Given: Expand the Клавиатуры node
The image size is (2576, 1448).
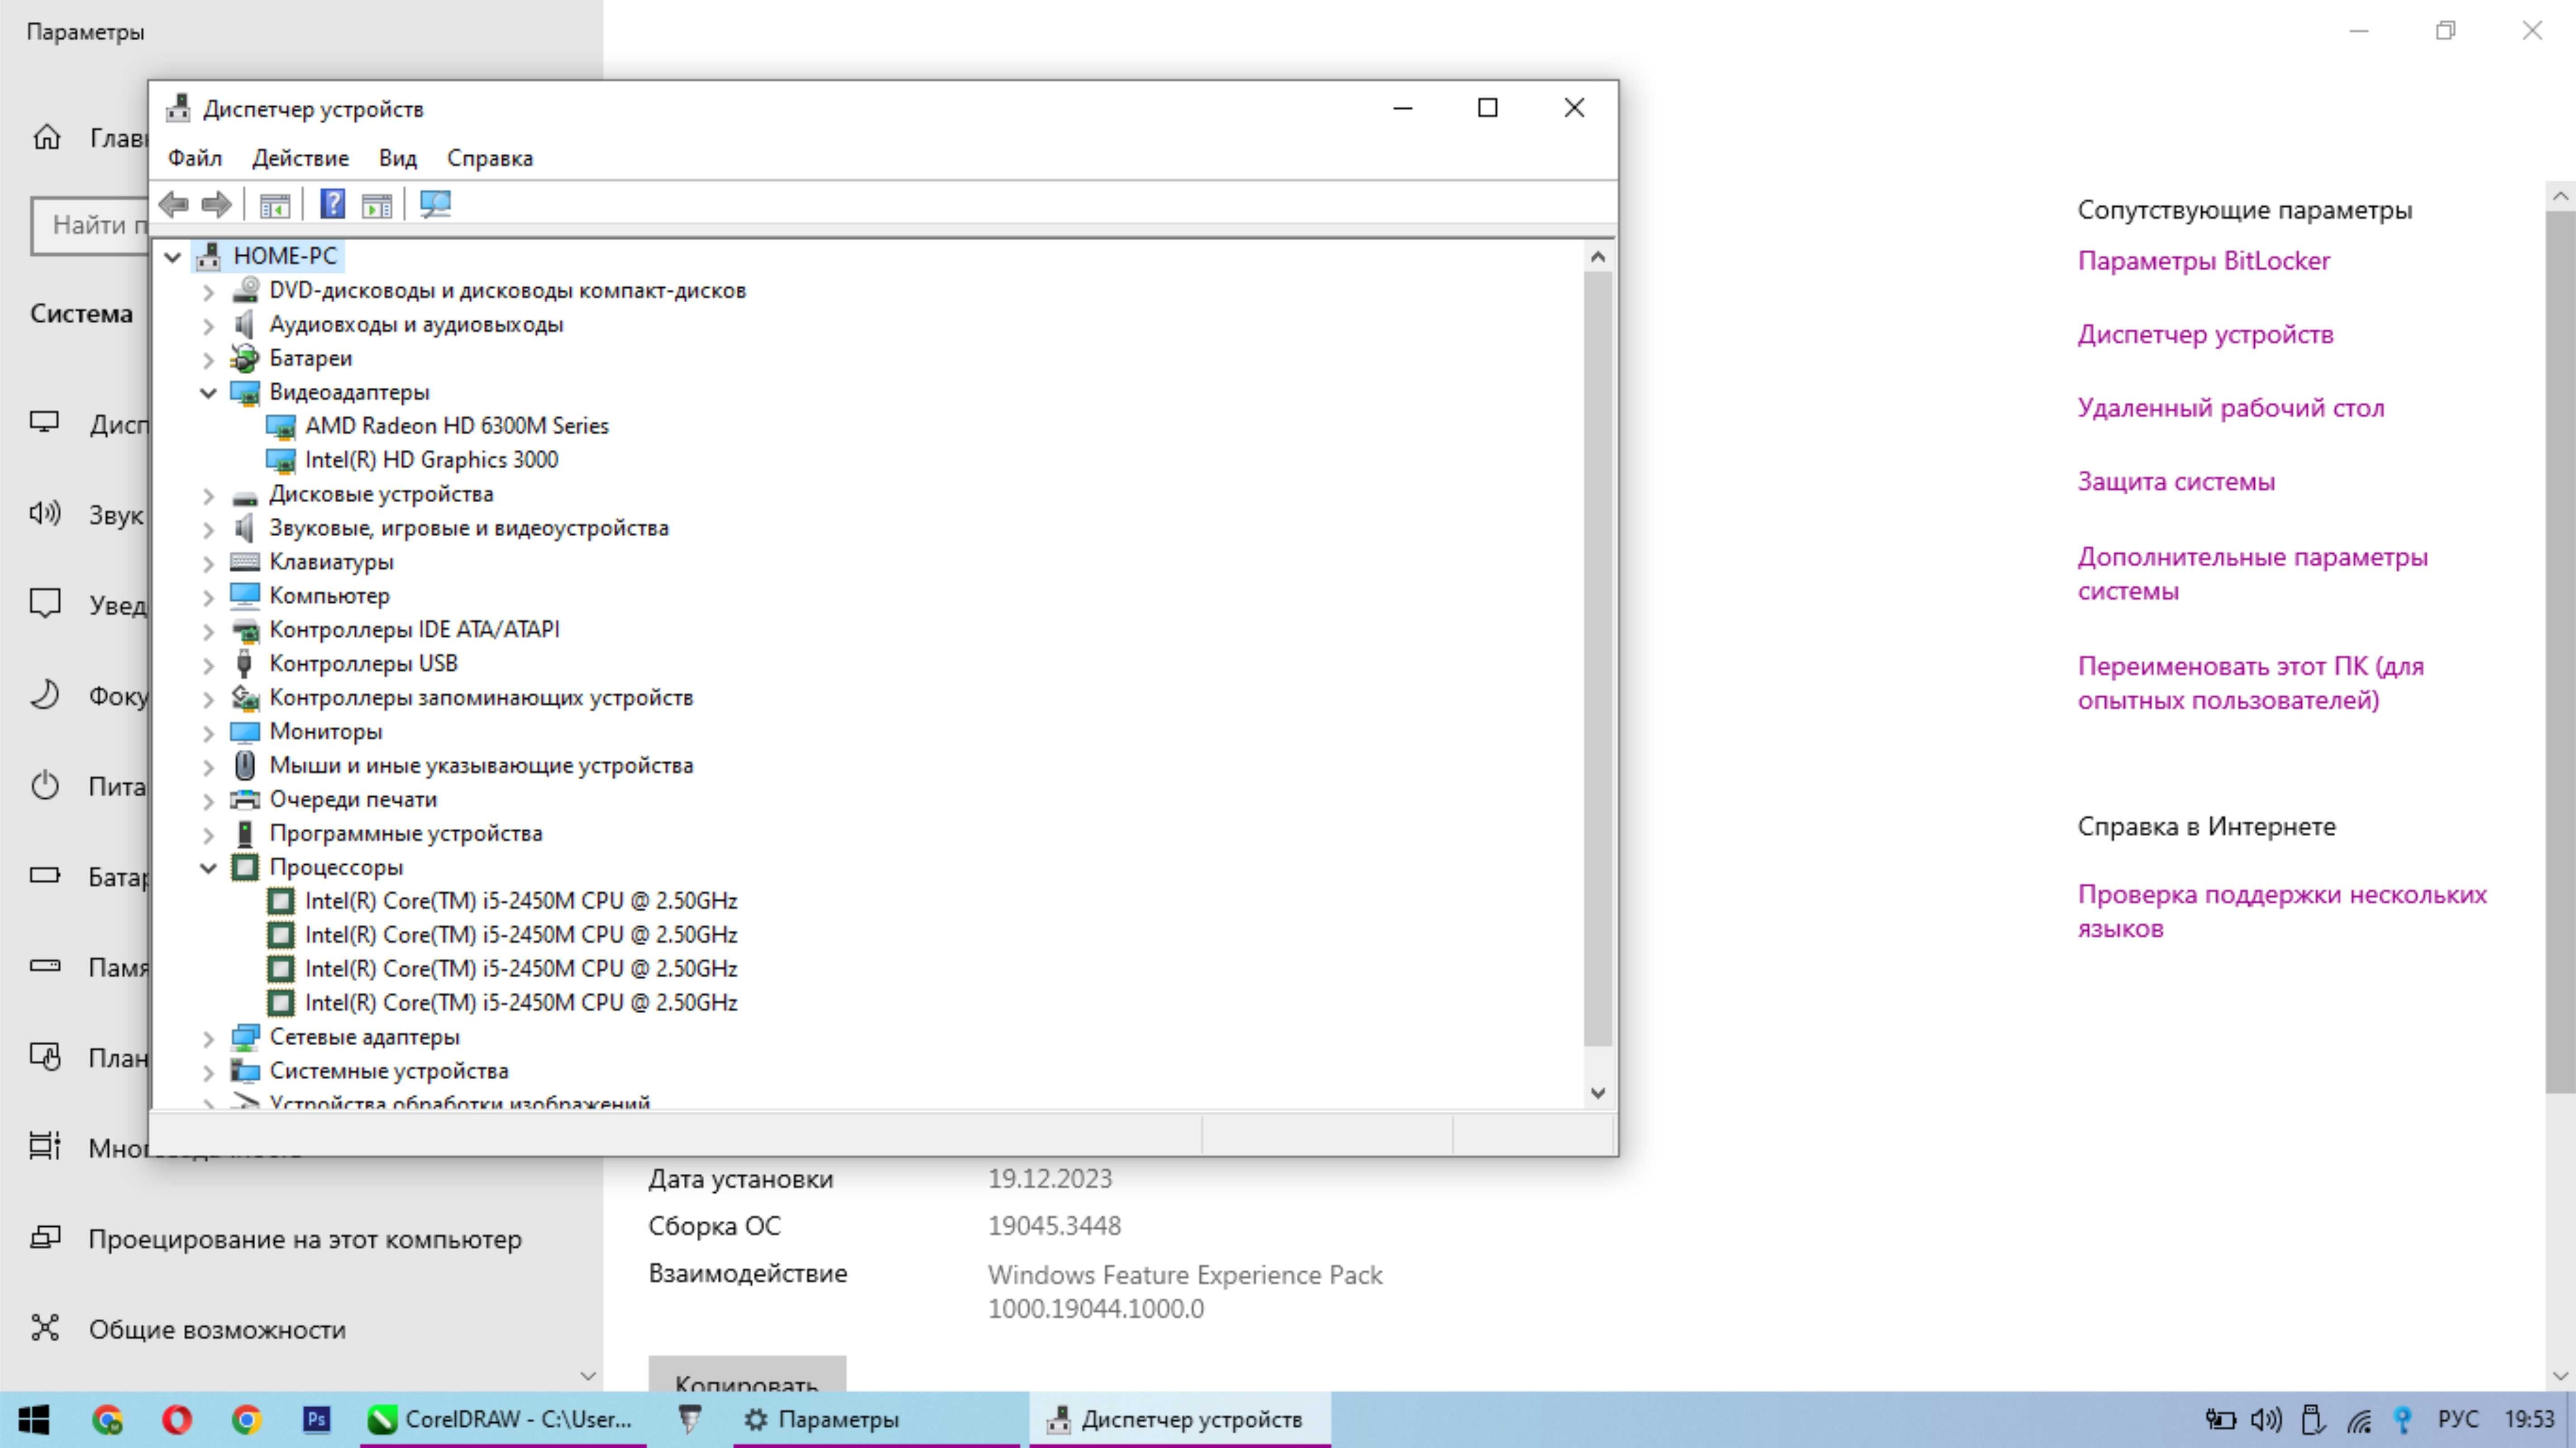Looking at the screenshot, I should [x=208, y=563].
